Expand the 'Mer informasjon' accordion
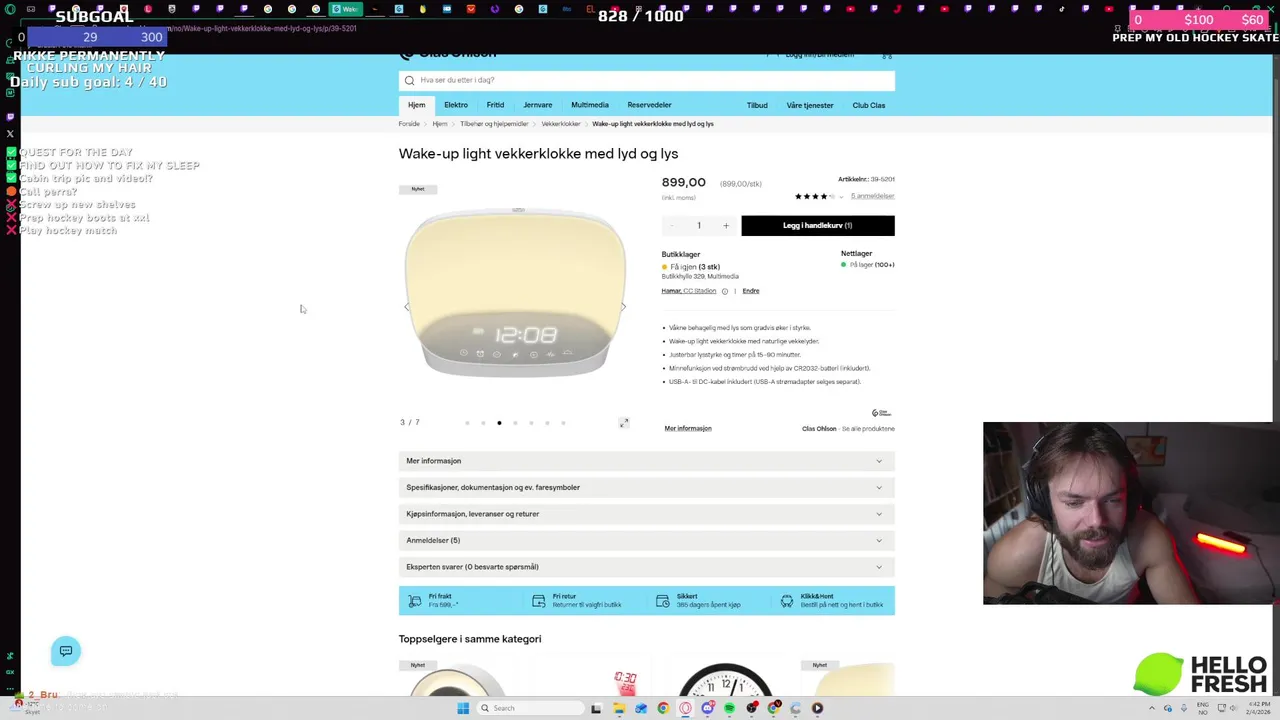Image resolution: width=1280 pixels, height=720 pixels. click(x=646, y=461)
